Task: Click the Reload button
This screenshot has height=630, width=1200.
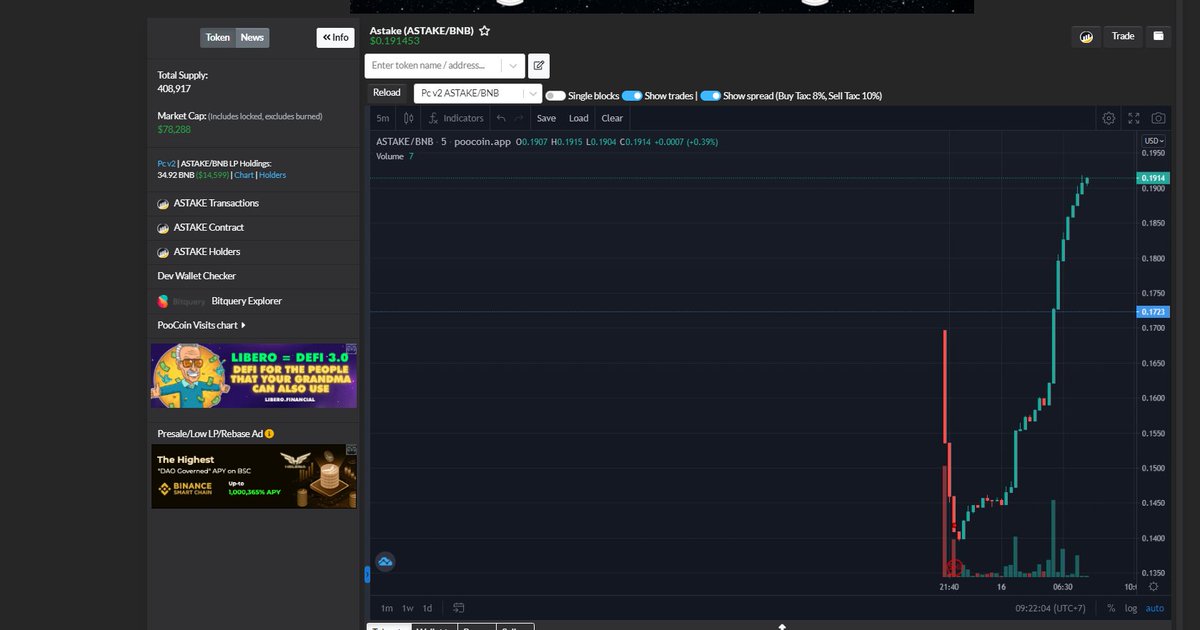Action: [387, 93]
